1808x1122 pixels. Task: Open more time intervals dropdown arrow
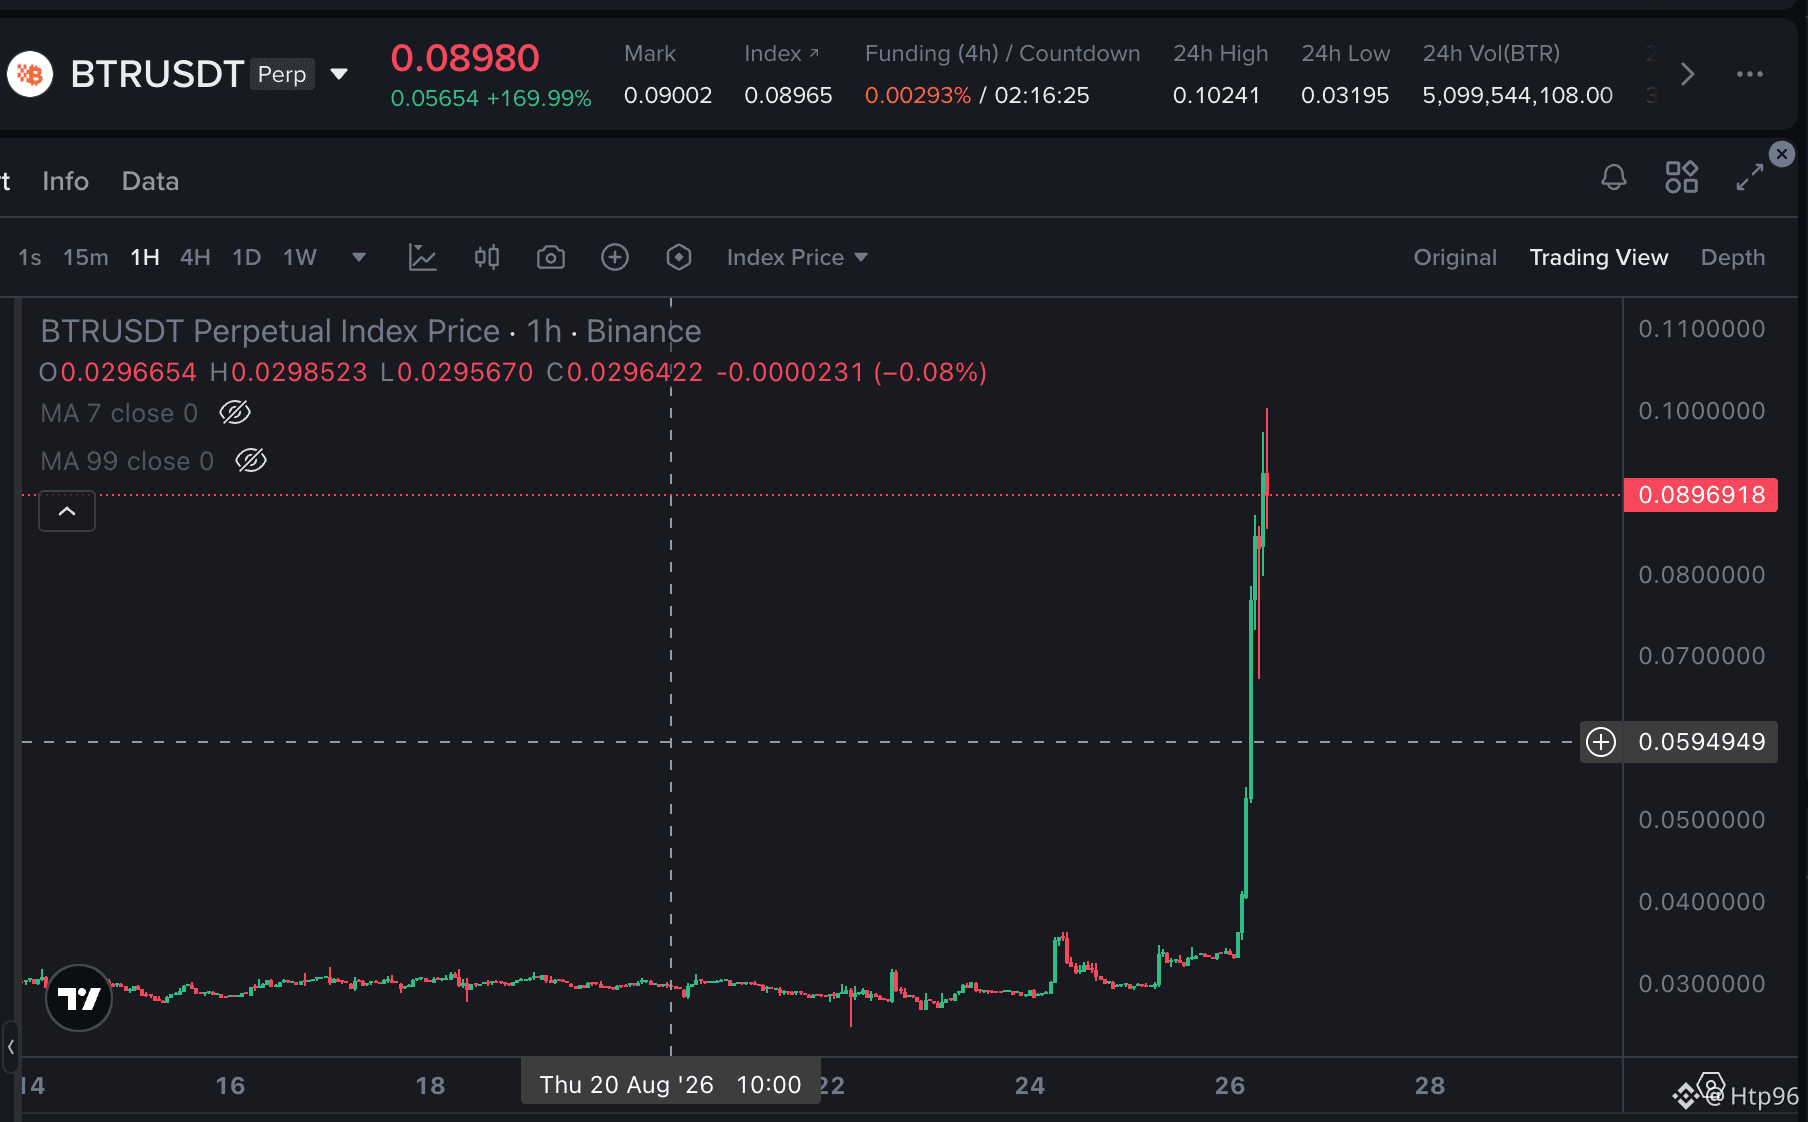click(359, 258)
